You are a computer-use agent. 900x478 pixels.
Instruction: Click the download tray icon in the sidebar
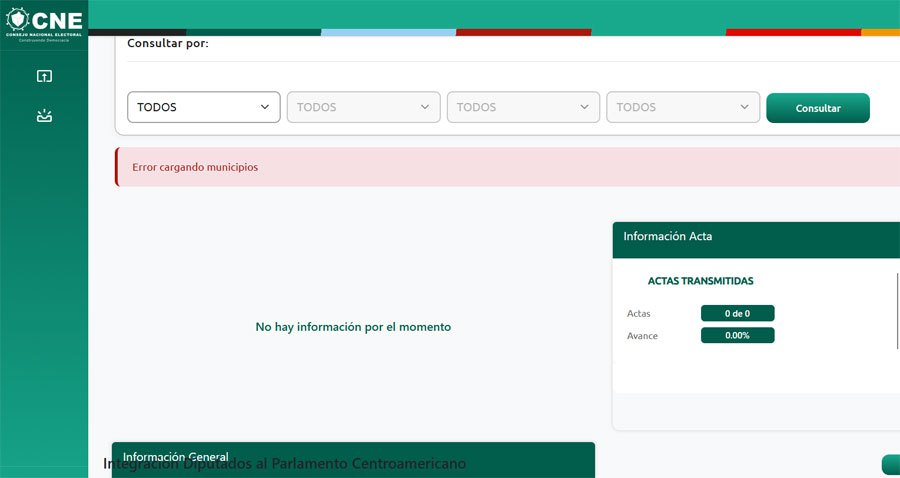44,115
